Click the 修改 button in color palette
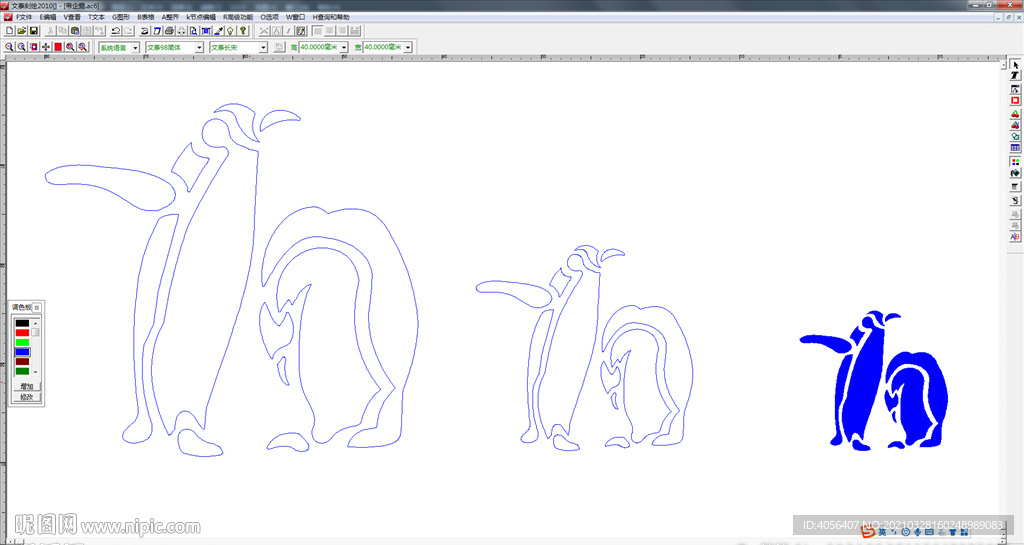Image resolution: width=1024 pixels, height=545 pixels. (26, 397)
